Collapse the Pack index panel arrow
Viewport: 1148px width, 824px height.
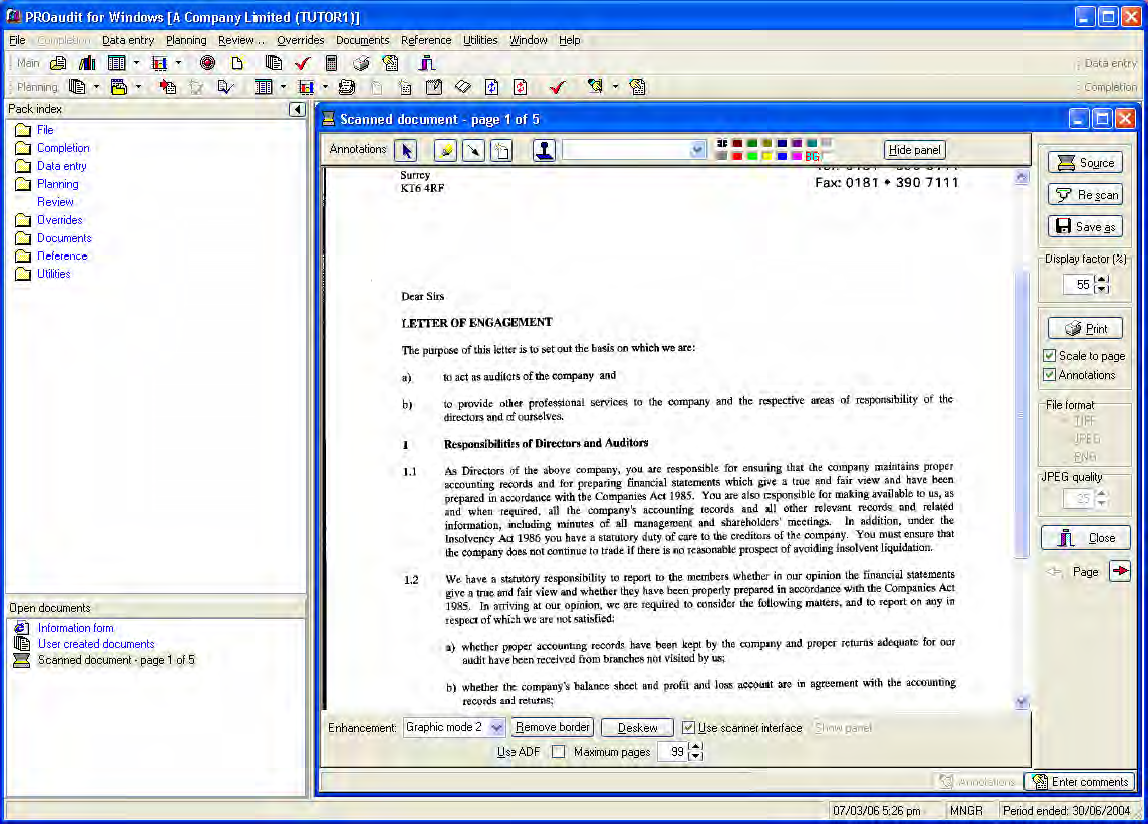tap(297, 109)
